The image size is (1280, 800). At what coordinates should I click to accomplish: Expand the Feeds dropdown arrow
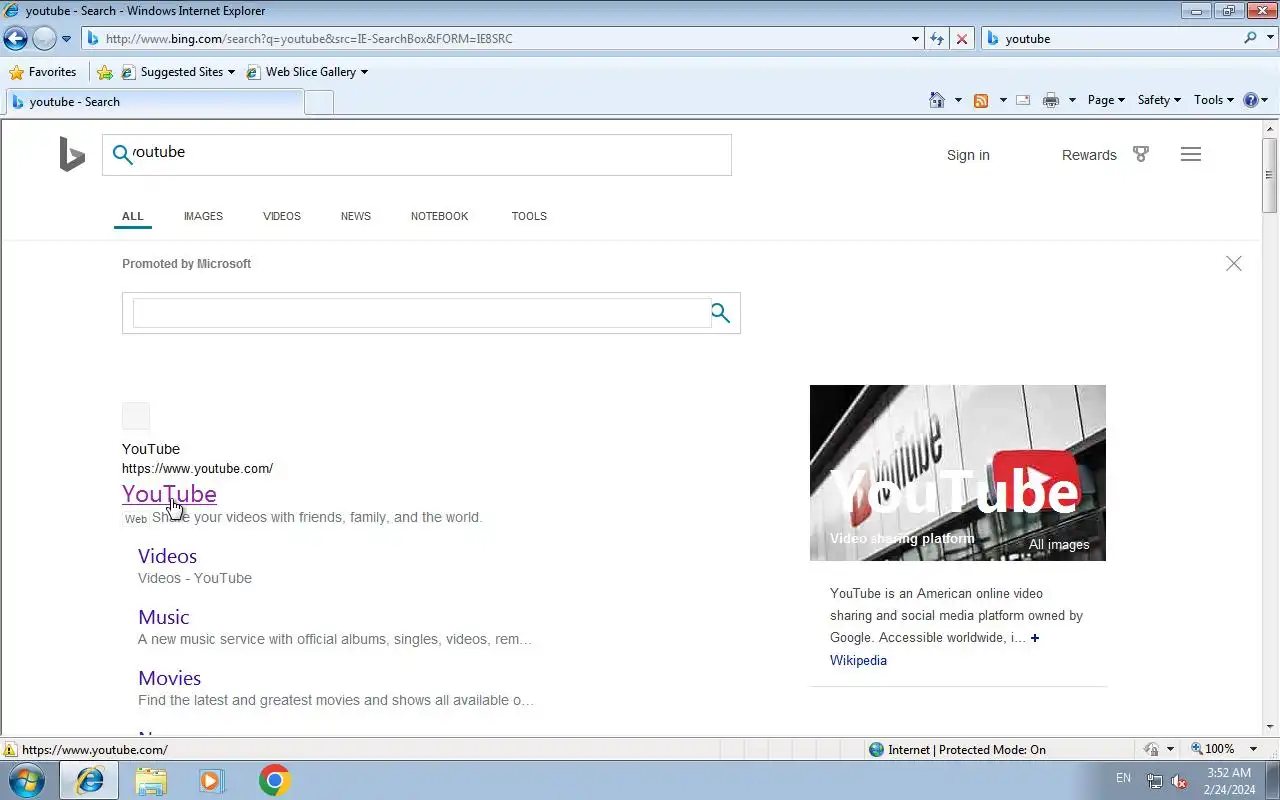tap(1003, 100)
